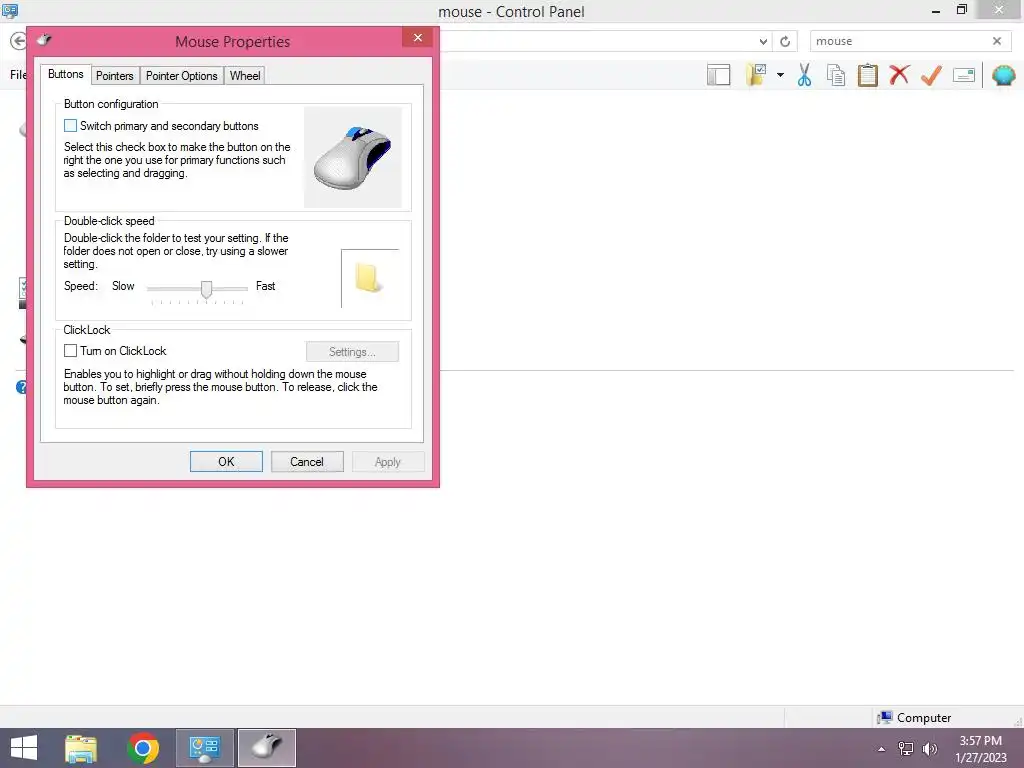The height and width of the screenshot is (768, 1024).
Task: Select the Mouse Properties taskbar icon
Action: coord(266,748)
